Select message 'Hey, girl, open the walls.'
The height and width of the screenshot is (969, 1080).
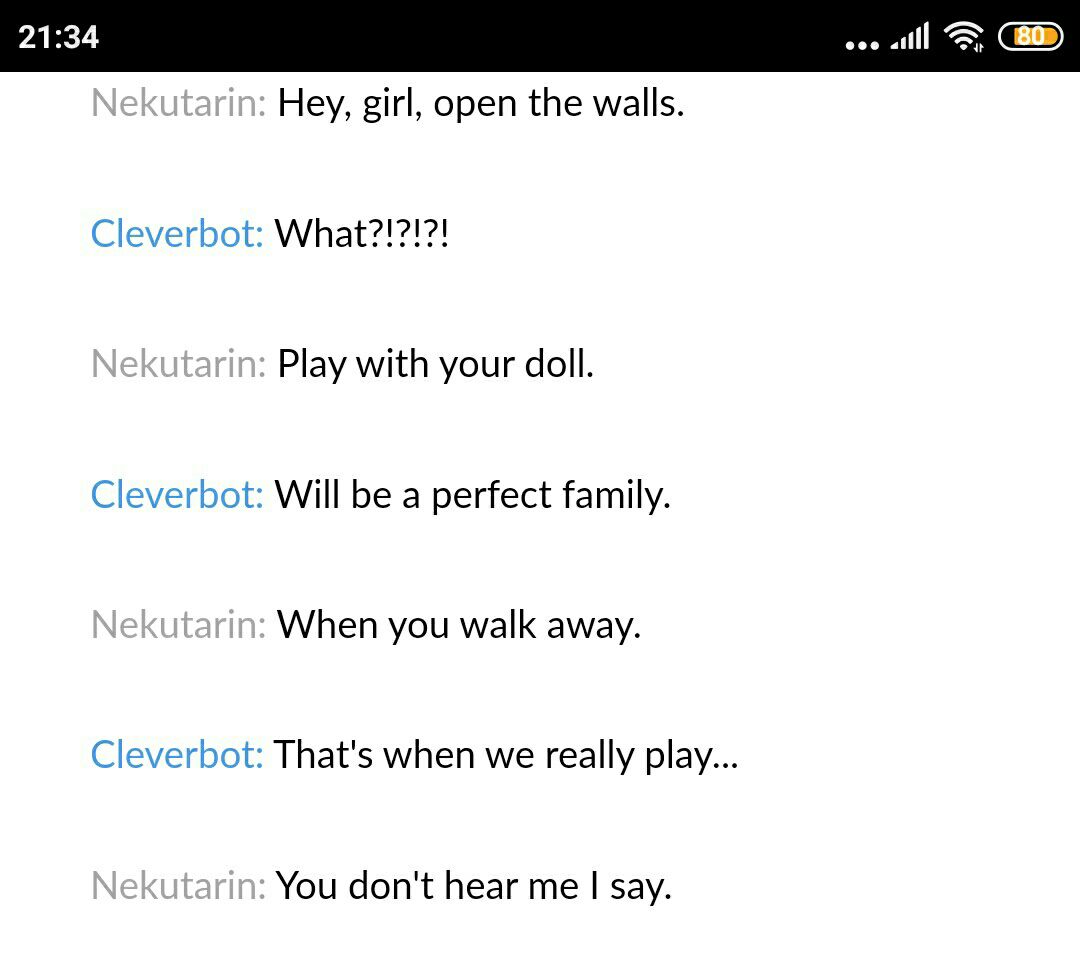[x=481, y=104]
